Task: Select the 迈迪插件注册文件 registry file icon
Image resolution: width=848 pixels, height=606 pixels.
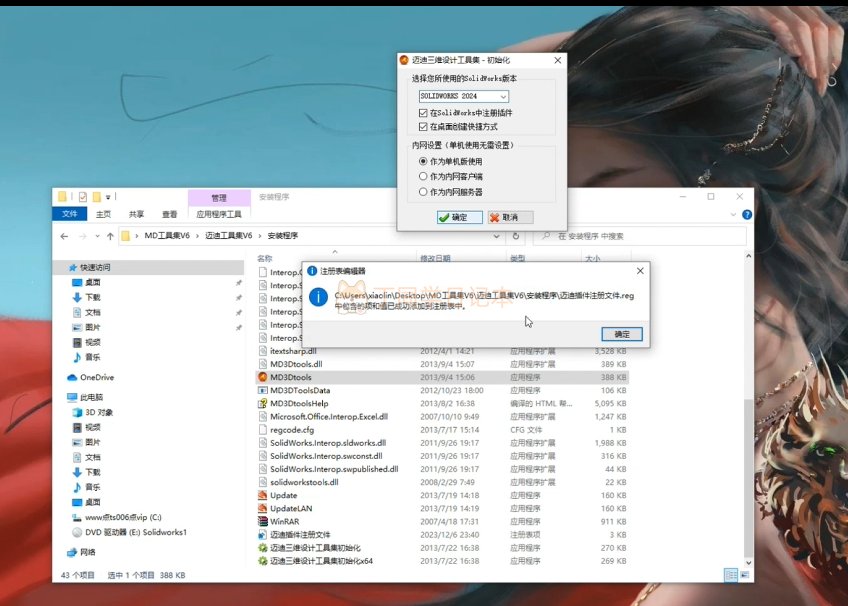Action: point(263,535)
